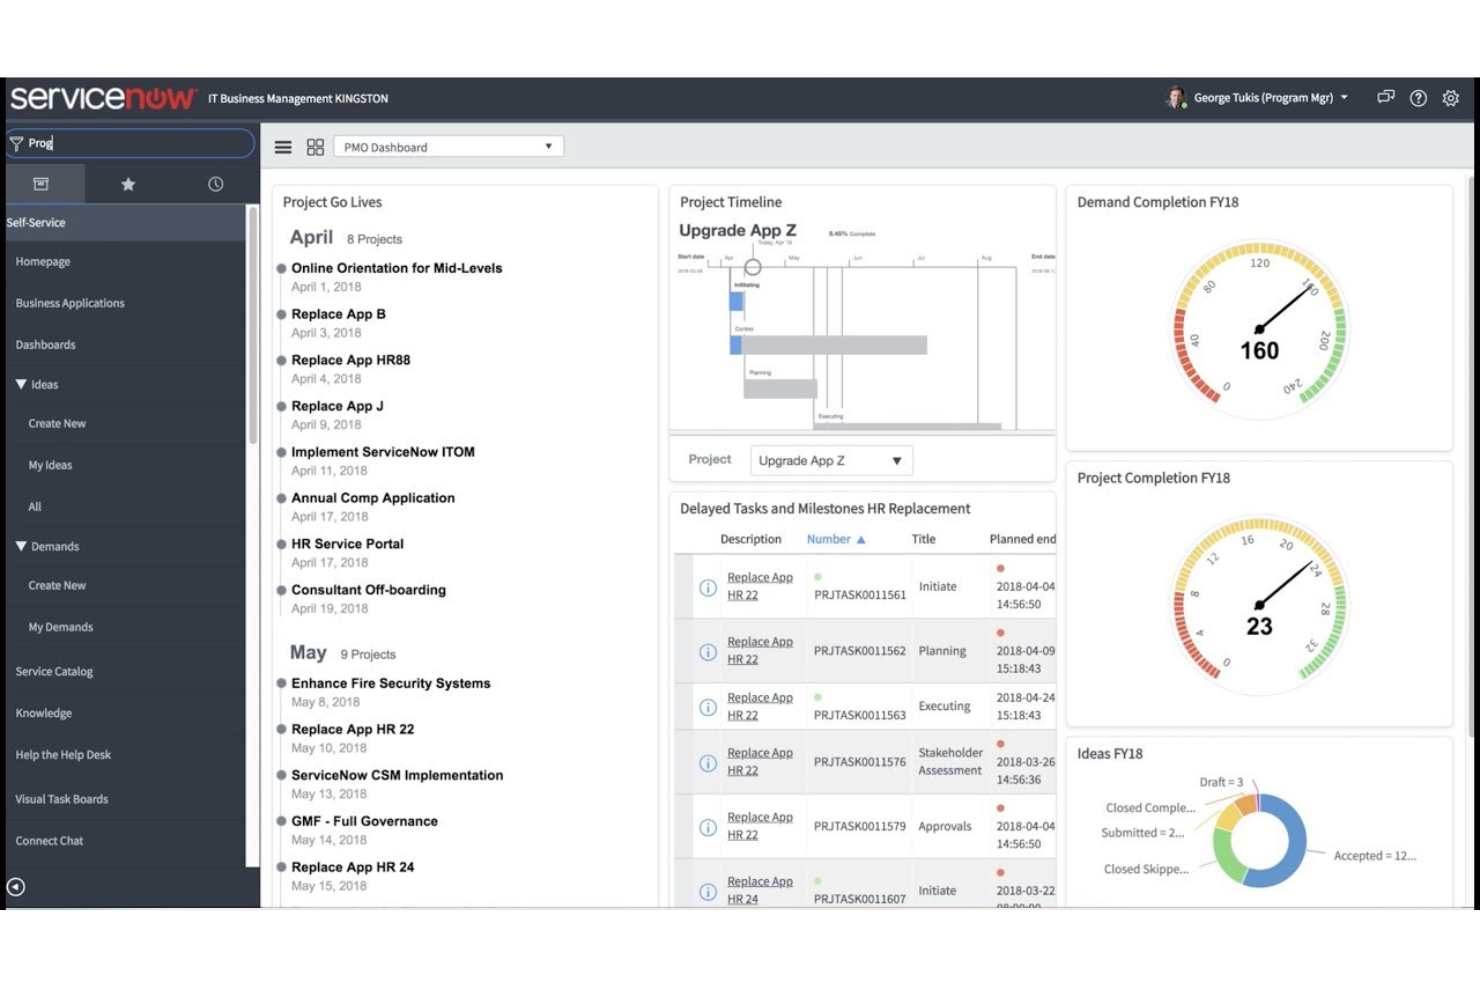
Task: Click info icon for PRJTASK0011562 row
Action: (x=707, y=652)
